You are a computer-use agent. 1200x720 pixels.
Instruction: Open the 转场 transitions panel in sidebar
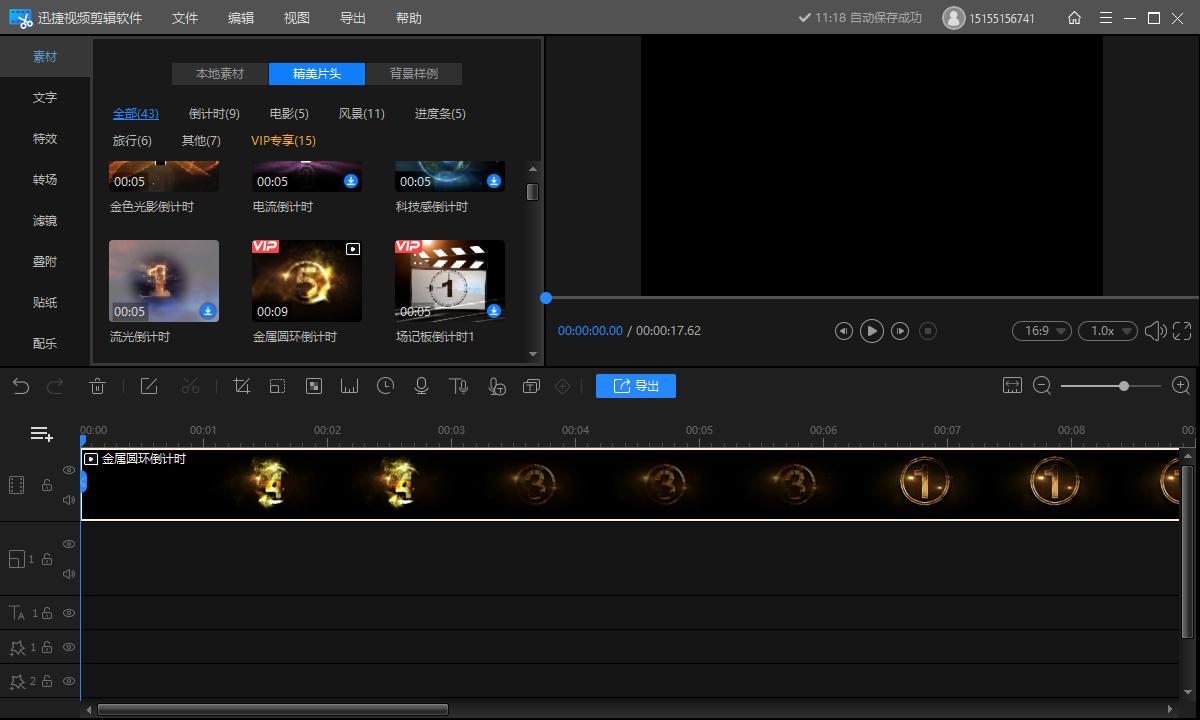tap(44, 179)
